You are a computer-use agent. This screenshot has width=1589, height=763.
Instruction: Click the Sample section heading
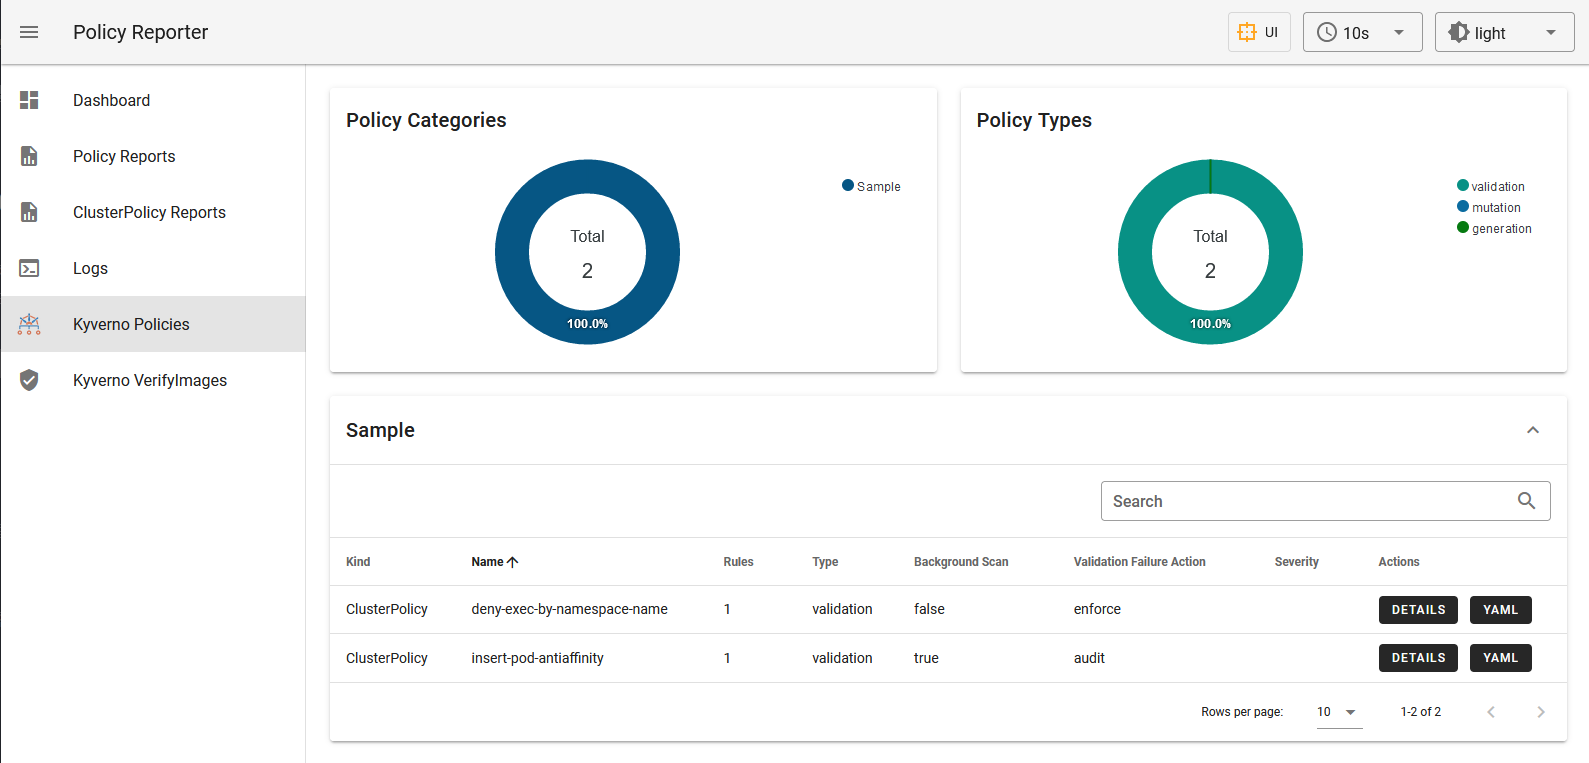(380, 430)
